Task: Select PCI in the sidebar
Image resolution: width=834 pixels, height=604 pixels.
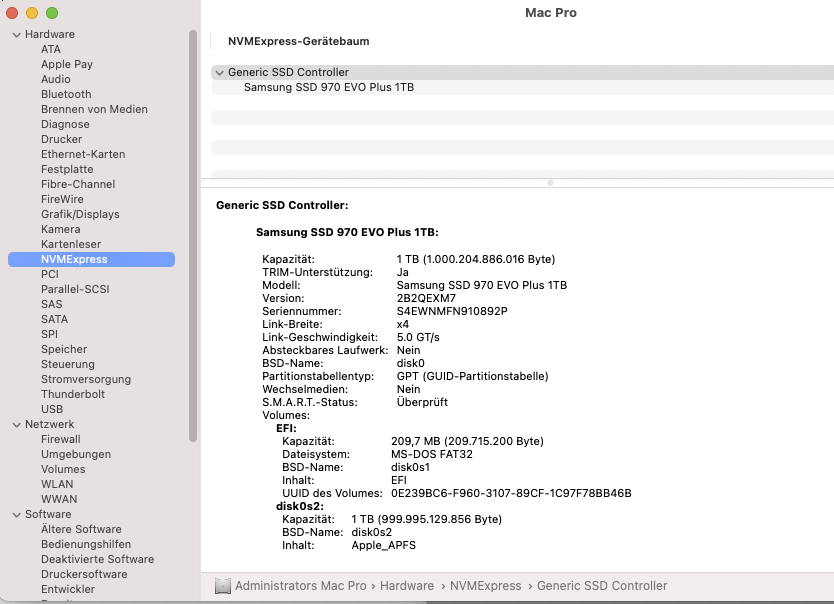Action: pyautogui.click(x=50, y=274)
